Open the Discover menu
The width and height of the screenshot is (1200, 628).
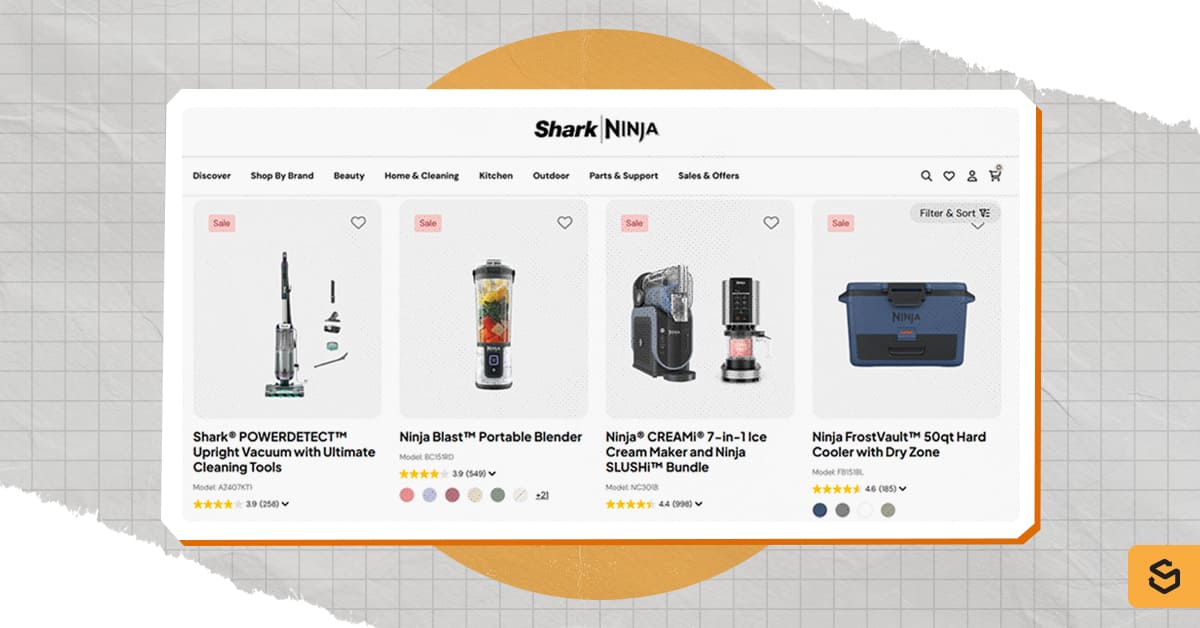coord(212,176)
